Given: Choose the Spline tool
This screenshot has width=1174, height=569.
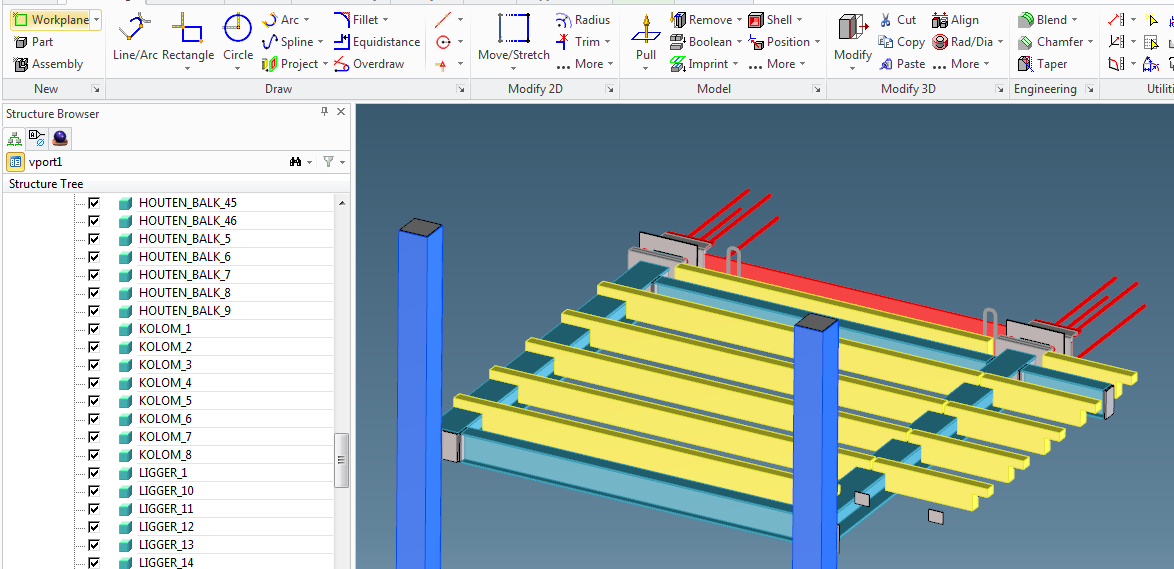Looking at the screenshot, I should tap(292, 42).
